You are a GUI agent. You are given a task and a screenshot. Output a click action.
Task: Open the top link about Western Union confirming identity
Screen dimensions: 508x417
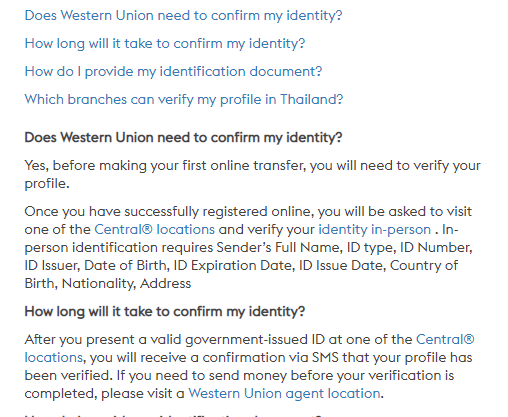(x=183, y=16)
